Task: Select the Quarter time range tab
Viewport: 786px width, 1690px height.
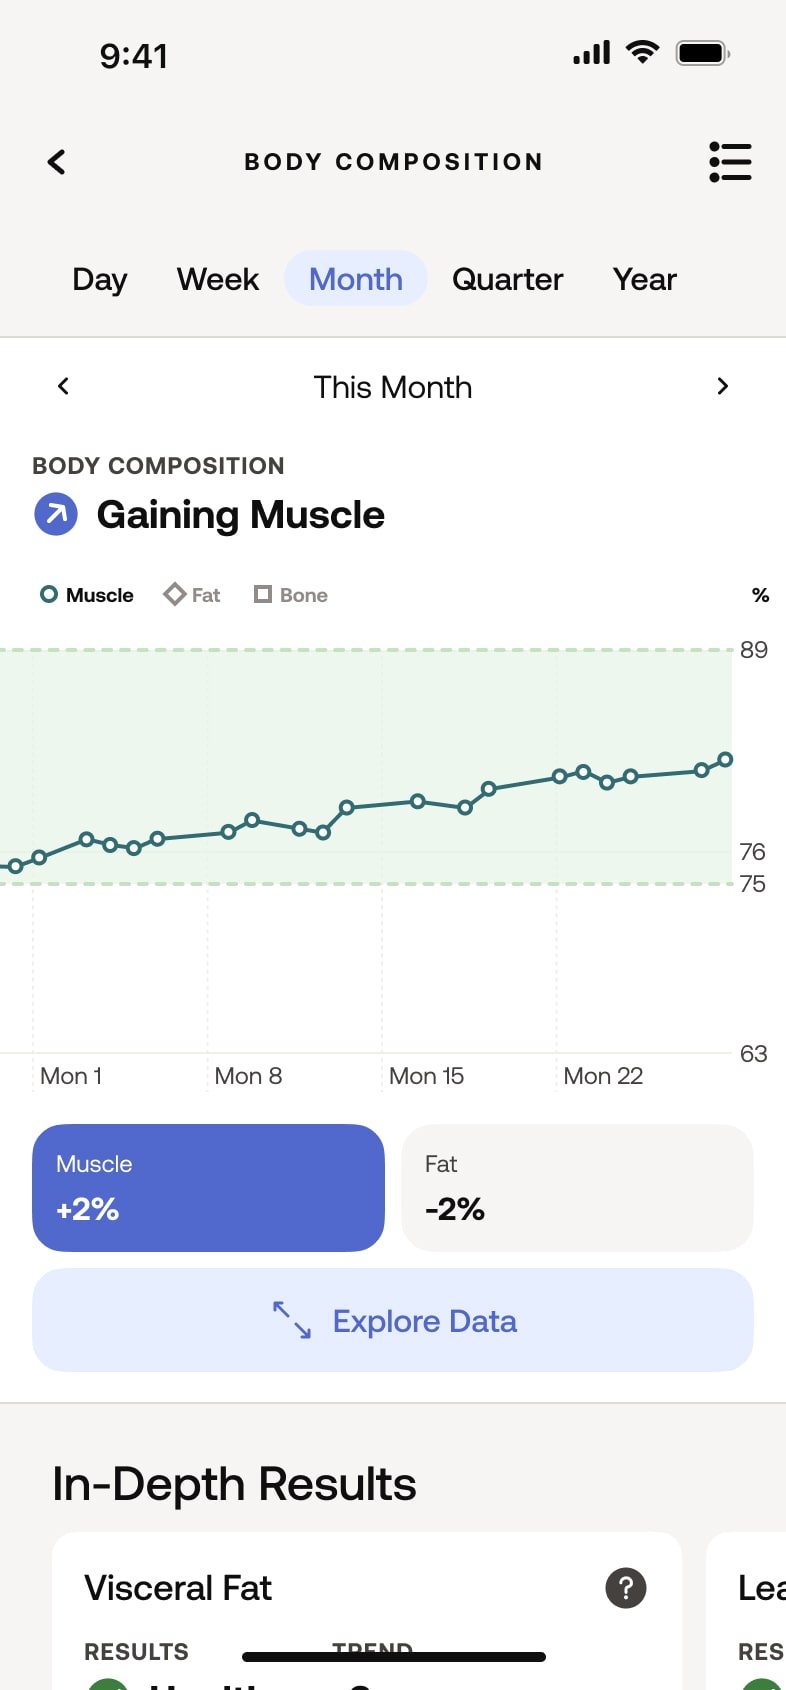Action: (x=507, y=279)
